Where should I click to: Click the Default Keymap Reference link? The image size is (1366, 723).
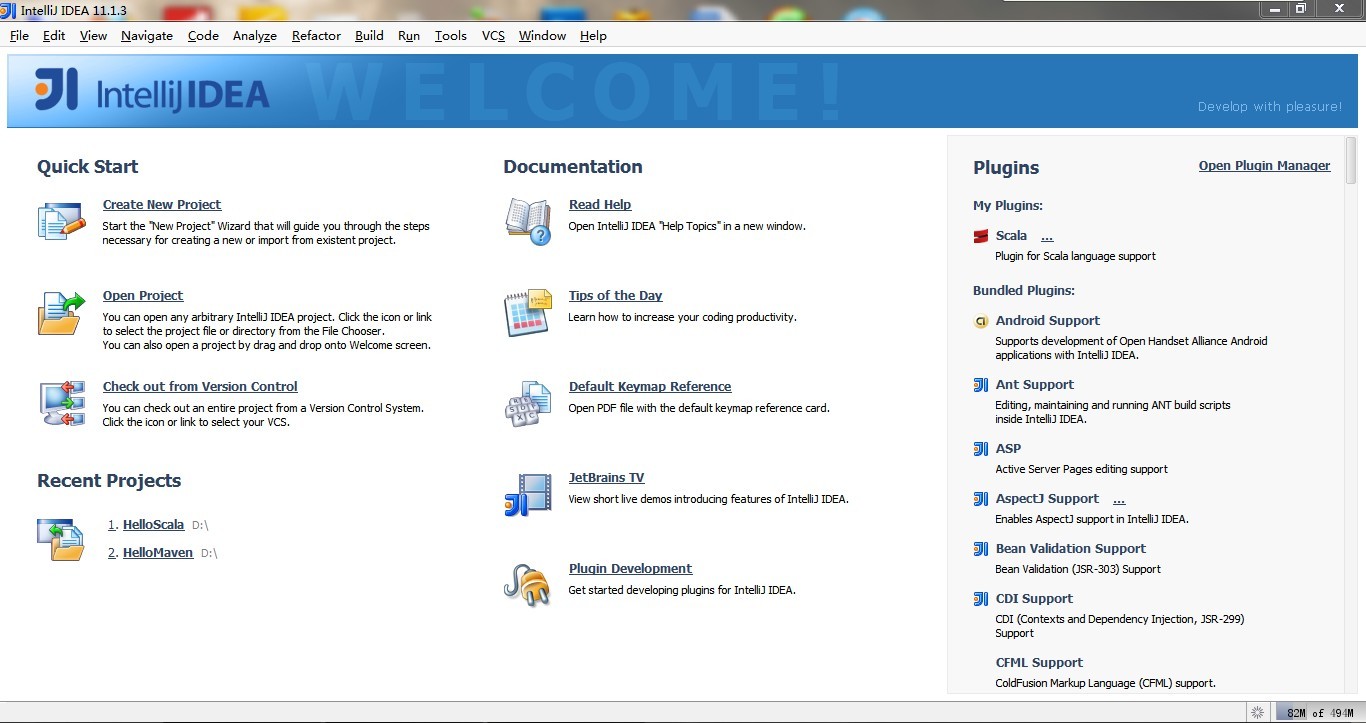(x=650, y=387)
